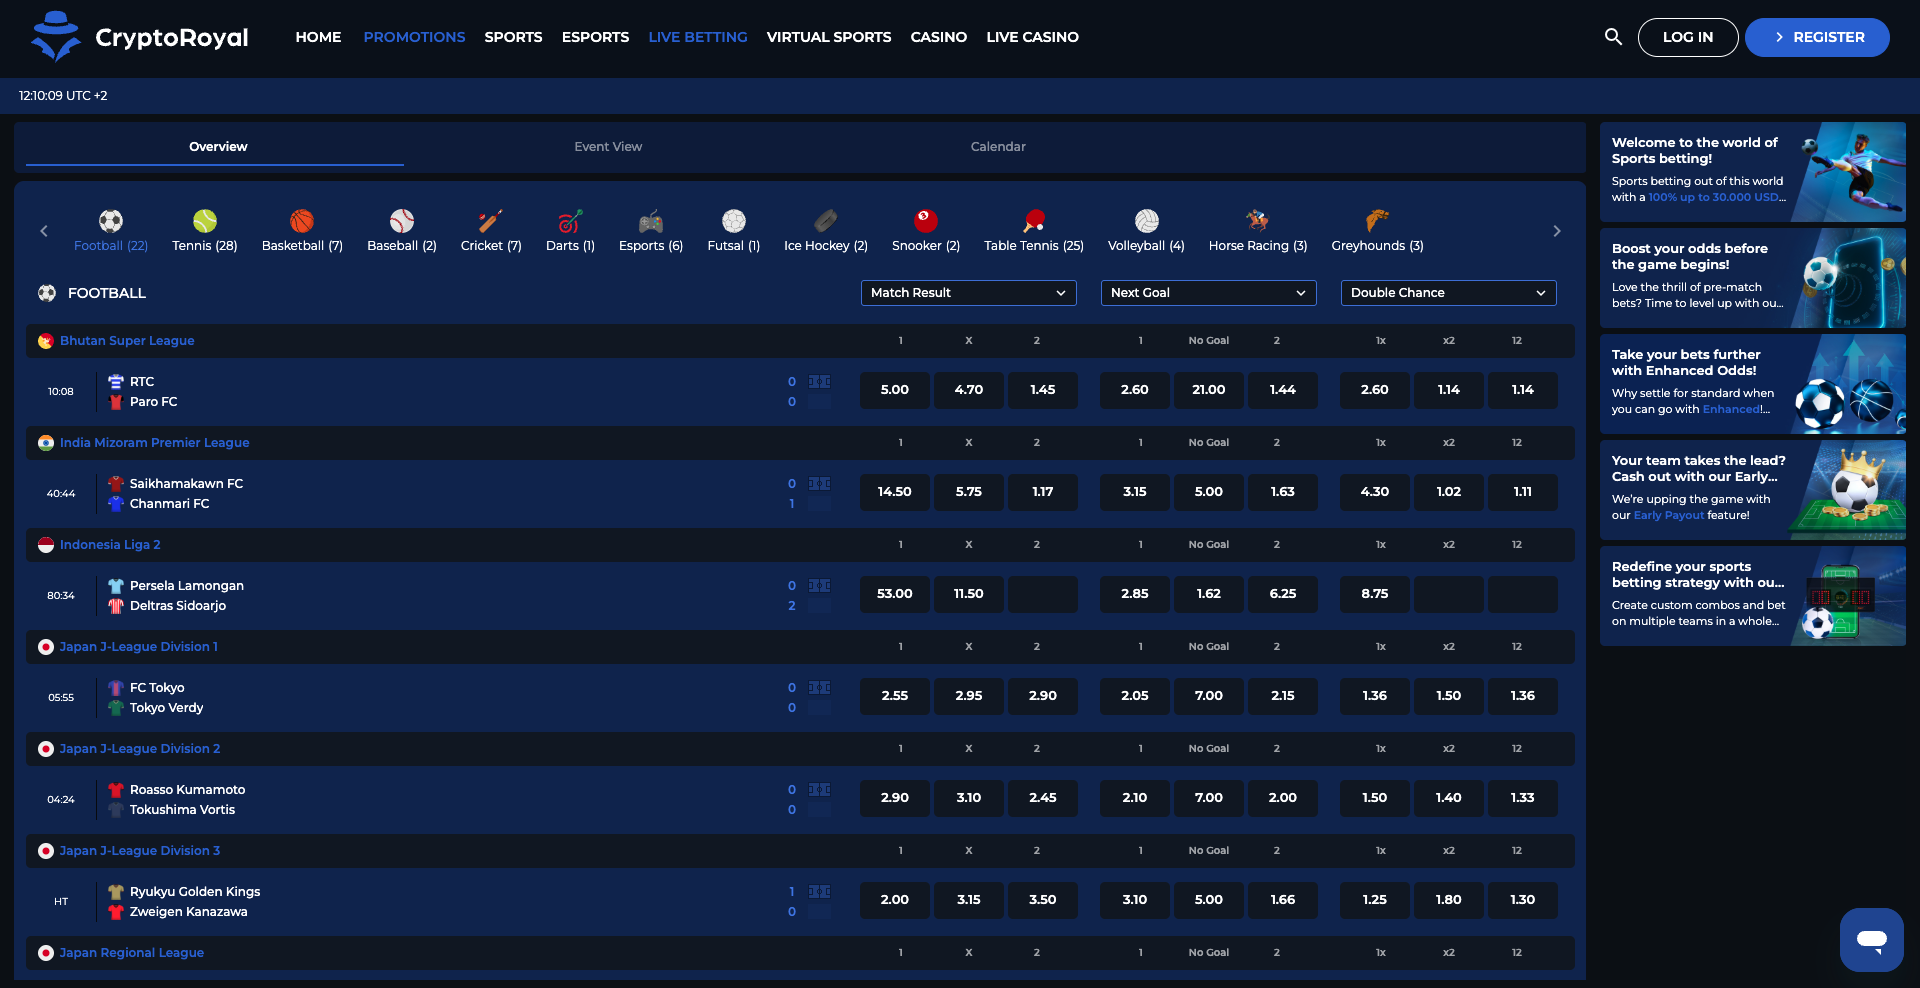This screenshot has height=988, width=1920.
Task: Open the Match Result dropdown
Action: coord(968,293)
